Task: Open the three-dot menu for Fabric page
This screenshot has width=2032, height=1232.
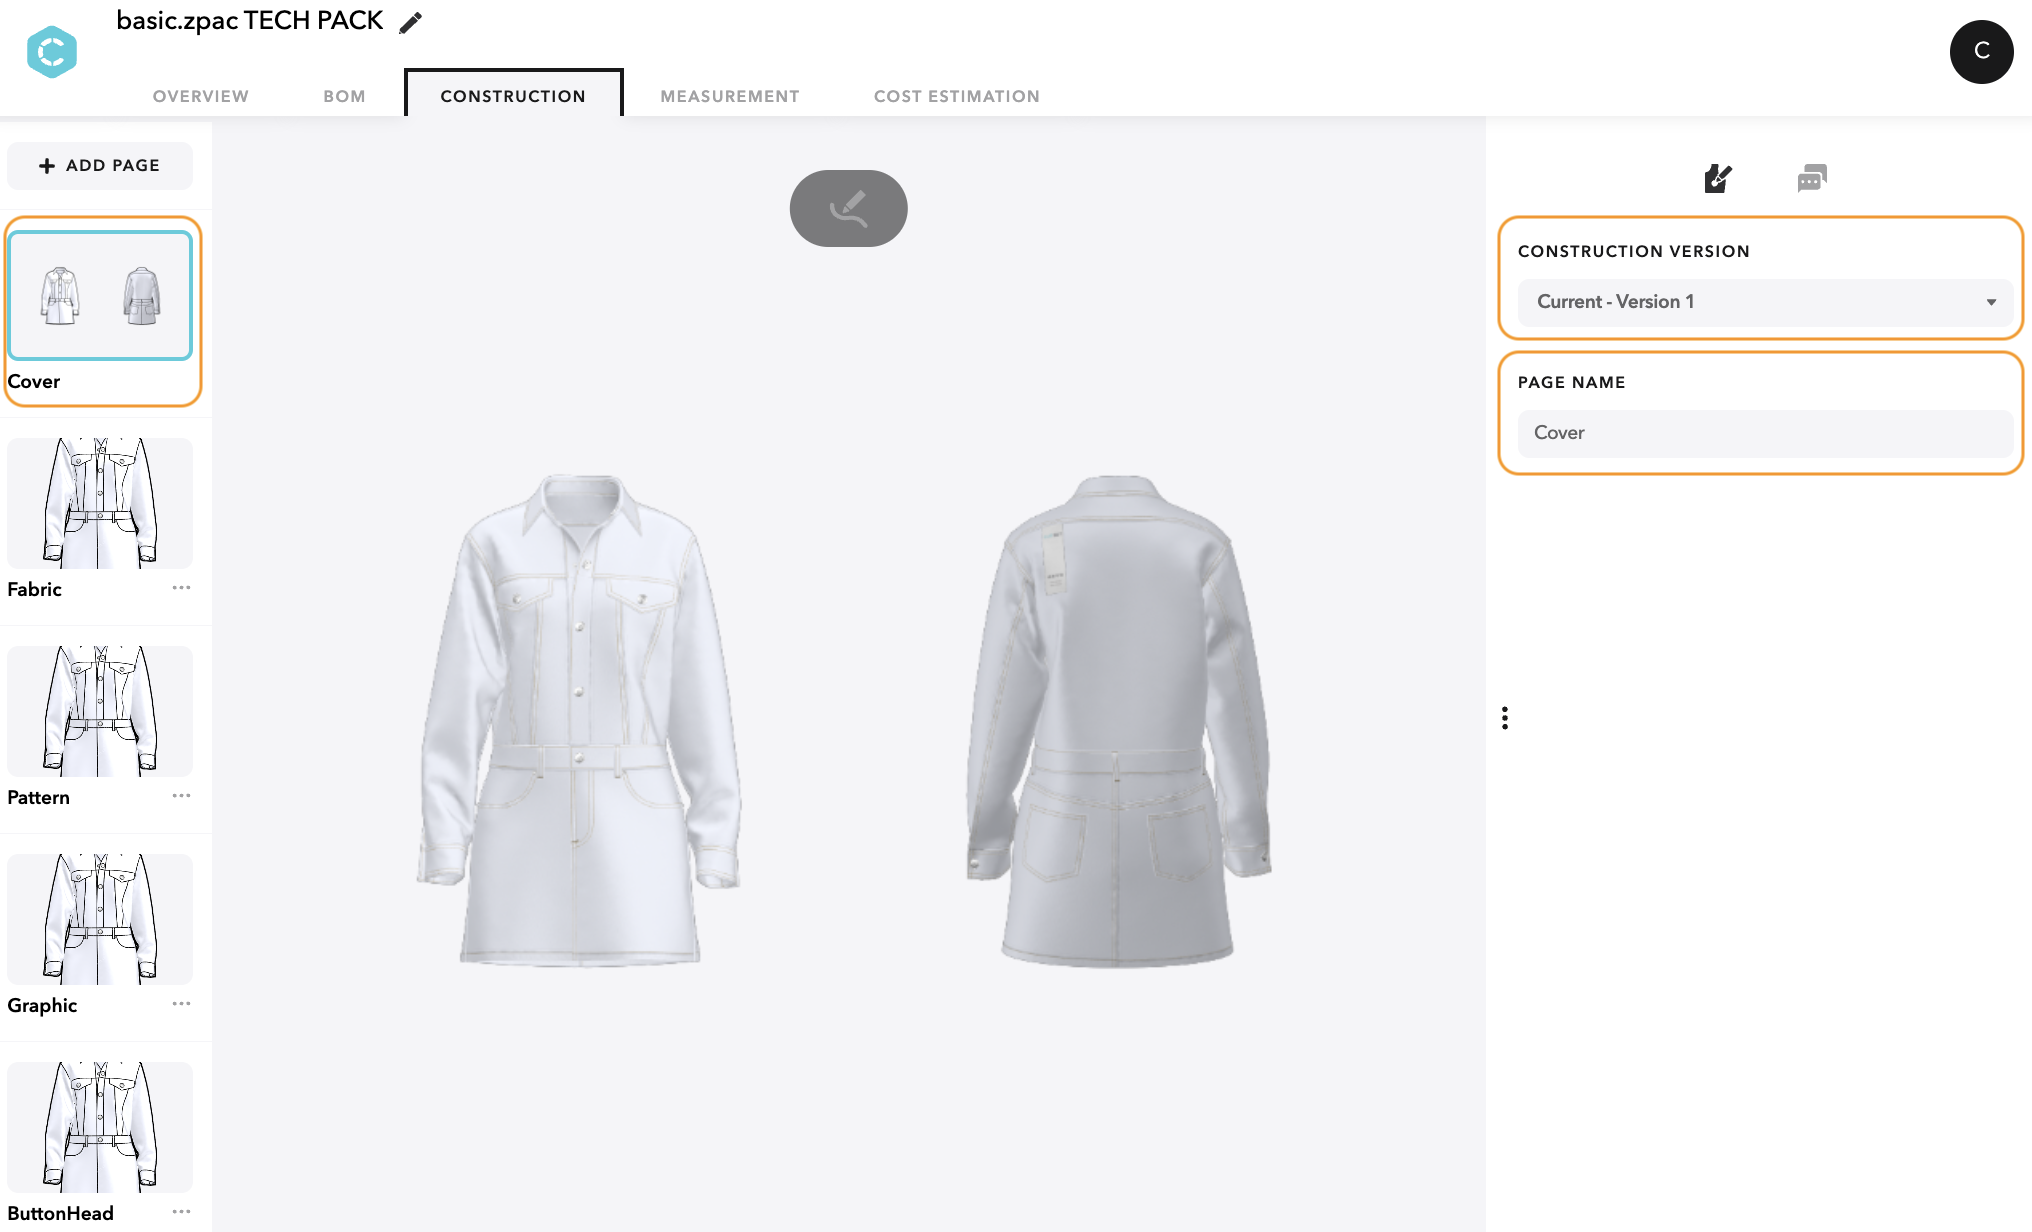Action: (x=181, y=588)
